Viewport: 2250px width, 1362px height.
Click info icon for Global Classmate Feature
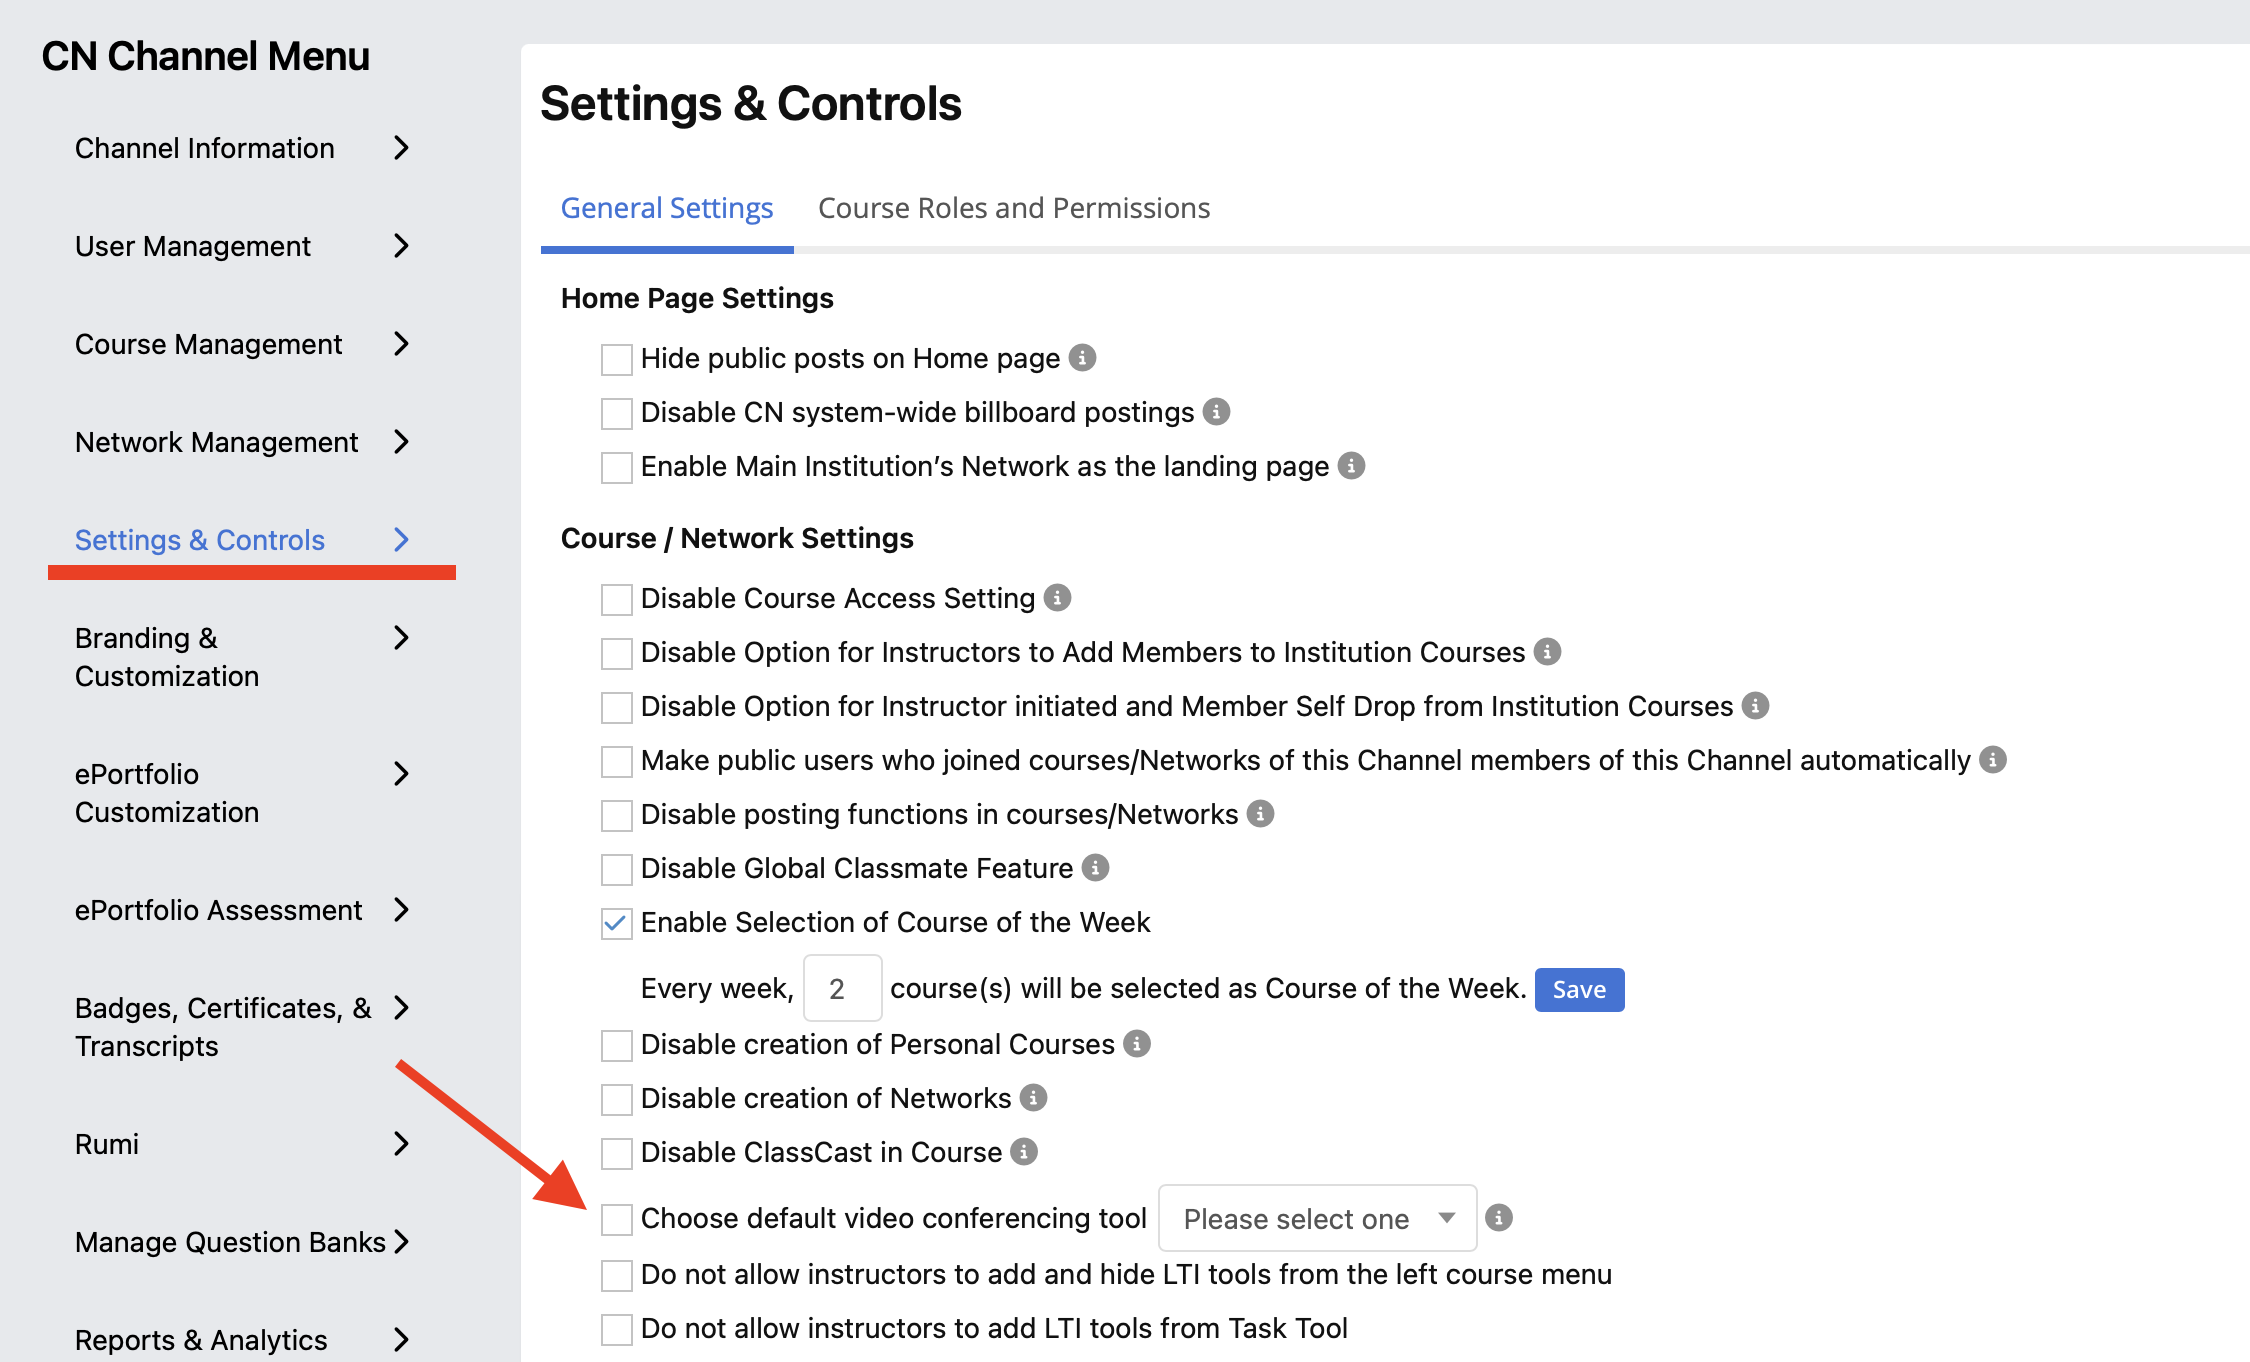(x=1095, y=868)
